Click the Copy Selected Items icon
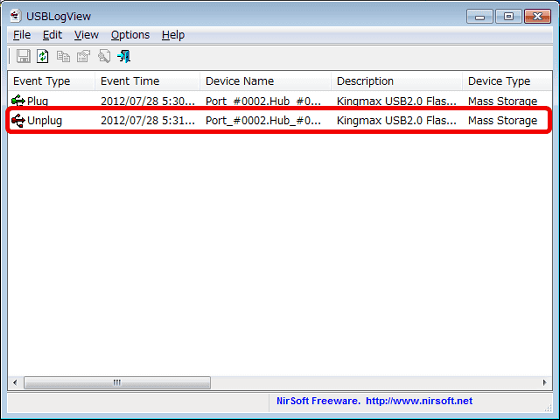 (64, 56)
